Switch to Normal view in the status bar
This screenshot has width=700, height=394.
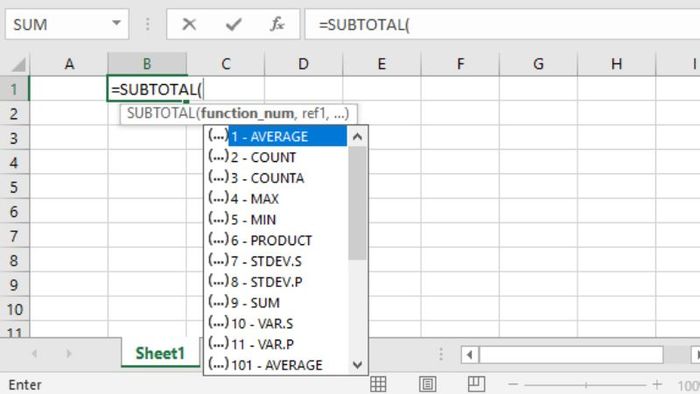378,384
